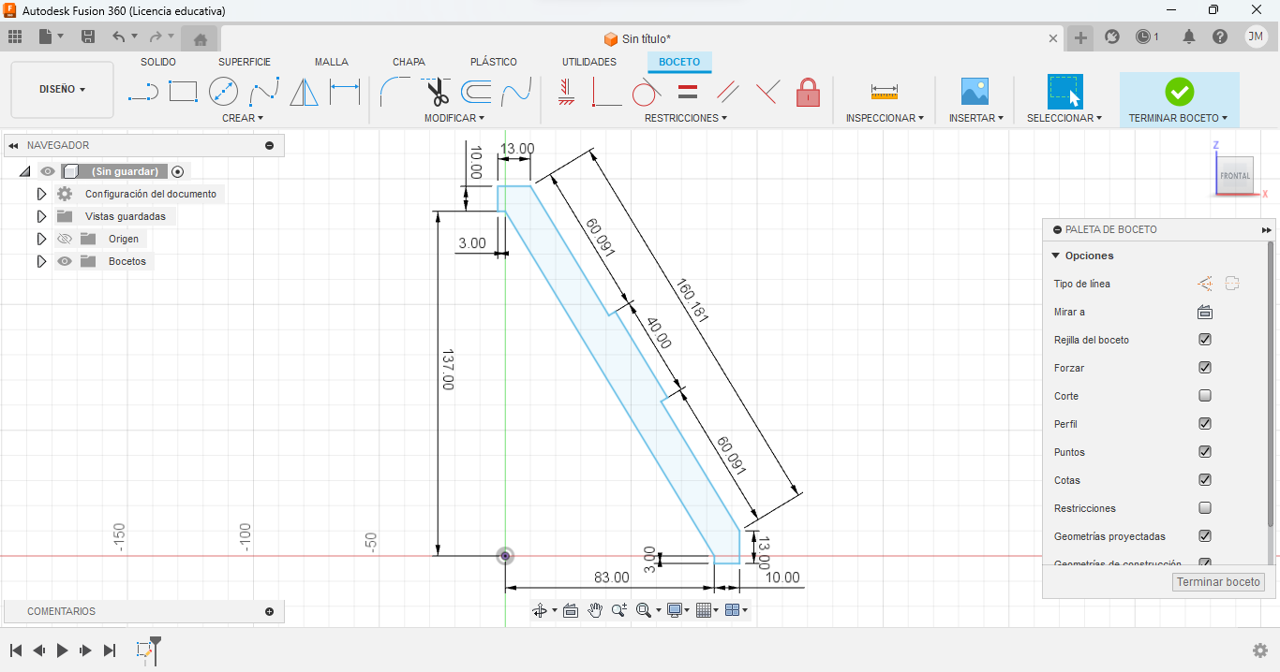Click the Pan hand tool
The width and height of the screenshot is (1280, 672).
tap(595, 610)
